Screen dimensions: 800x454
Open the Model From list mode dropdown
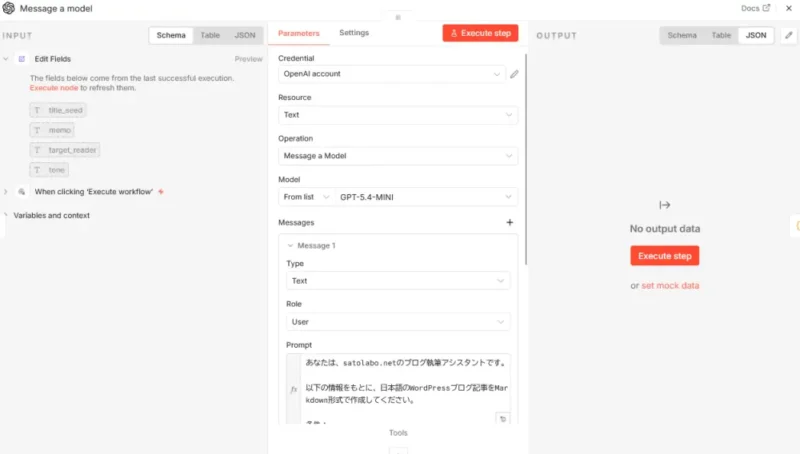[x=307, y=197]
